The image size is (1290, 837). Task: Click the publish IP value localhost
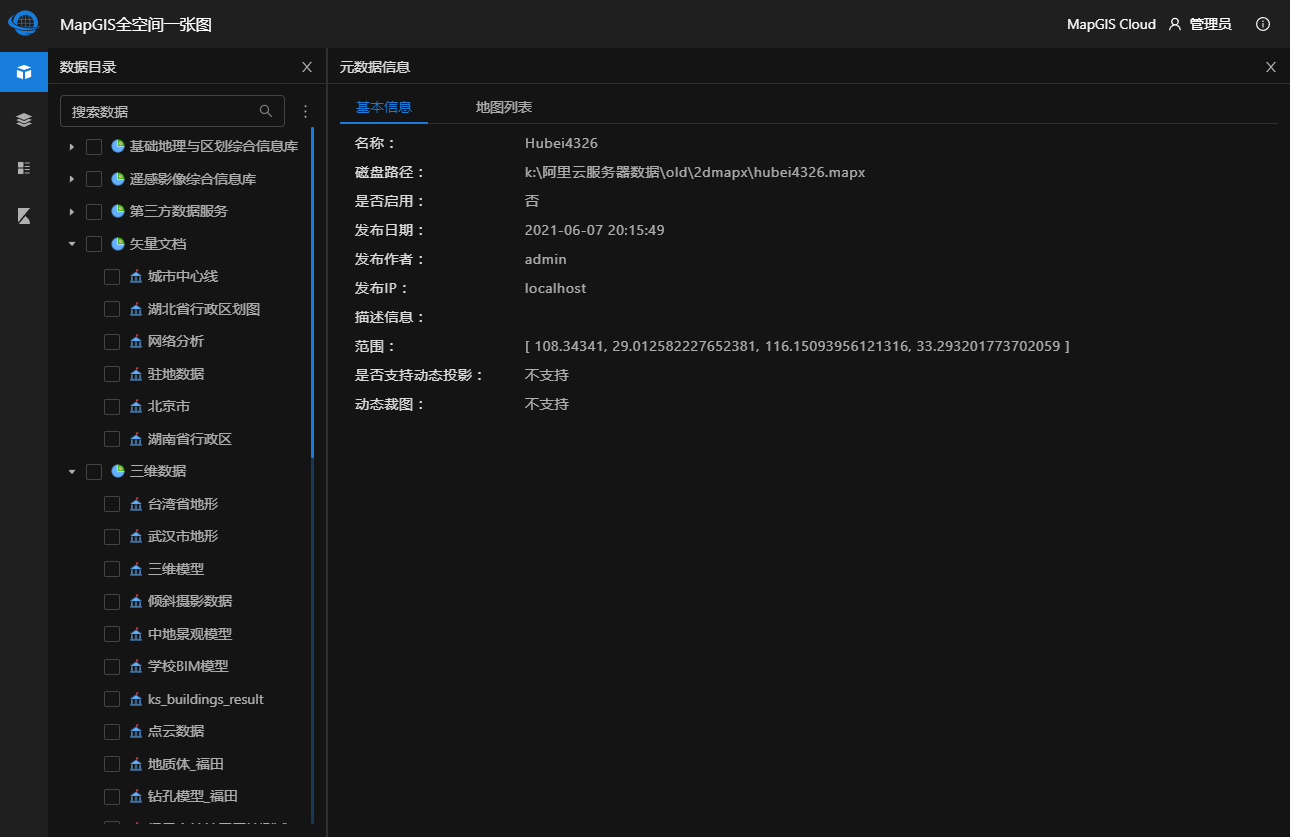[556, 288]
